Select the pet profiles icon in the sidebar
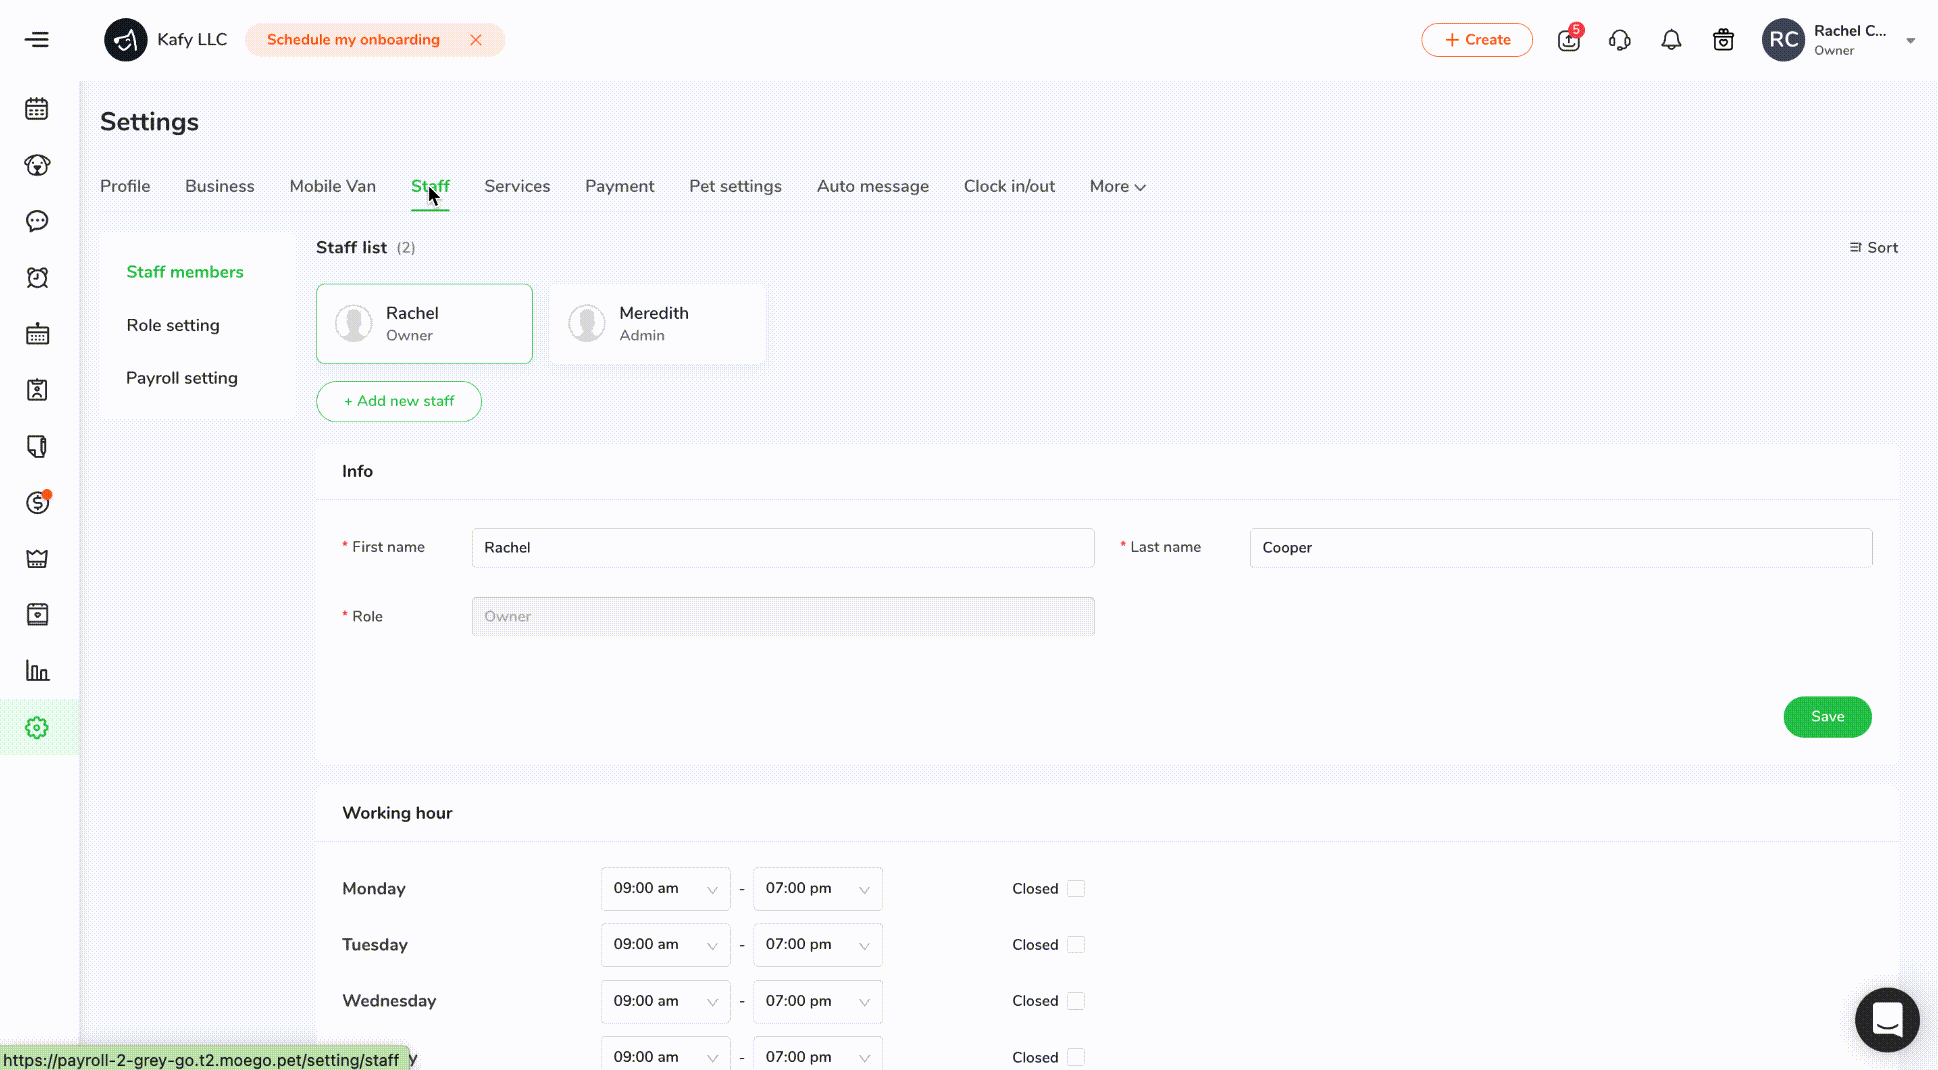The width and height of the screenshot is (1938, 1070). point(37,165)
